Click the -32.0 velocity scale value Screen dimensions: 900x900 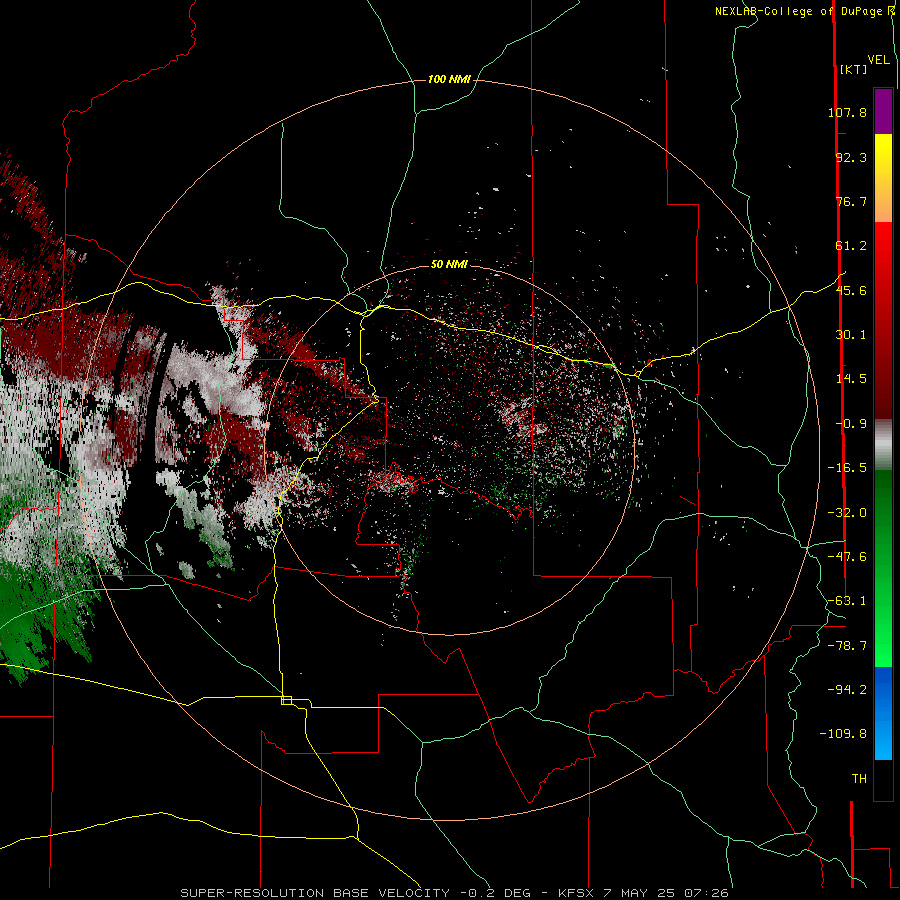847,513
